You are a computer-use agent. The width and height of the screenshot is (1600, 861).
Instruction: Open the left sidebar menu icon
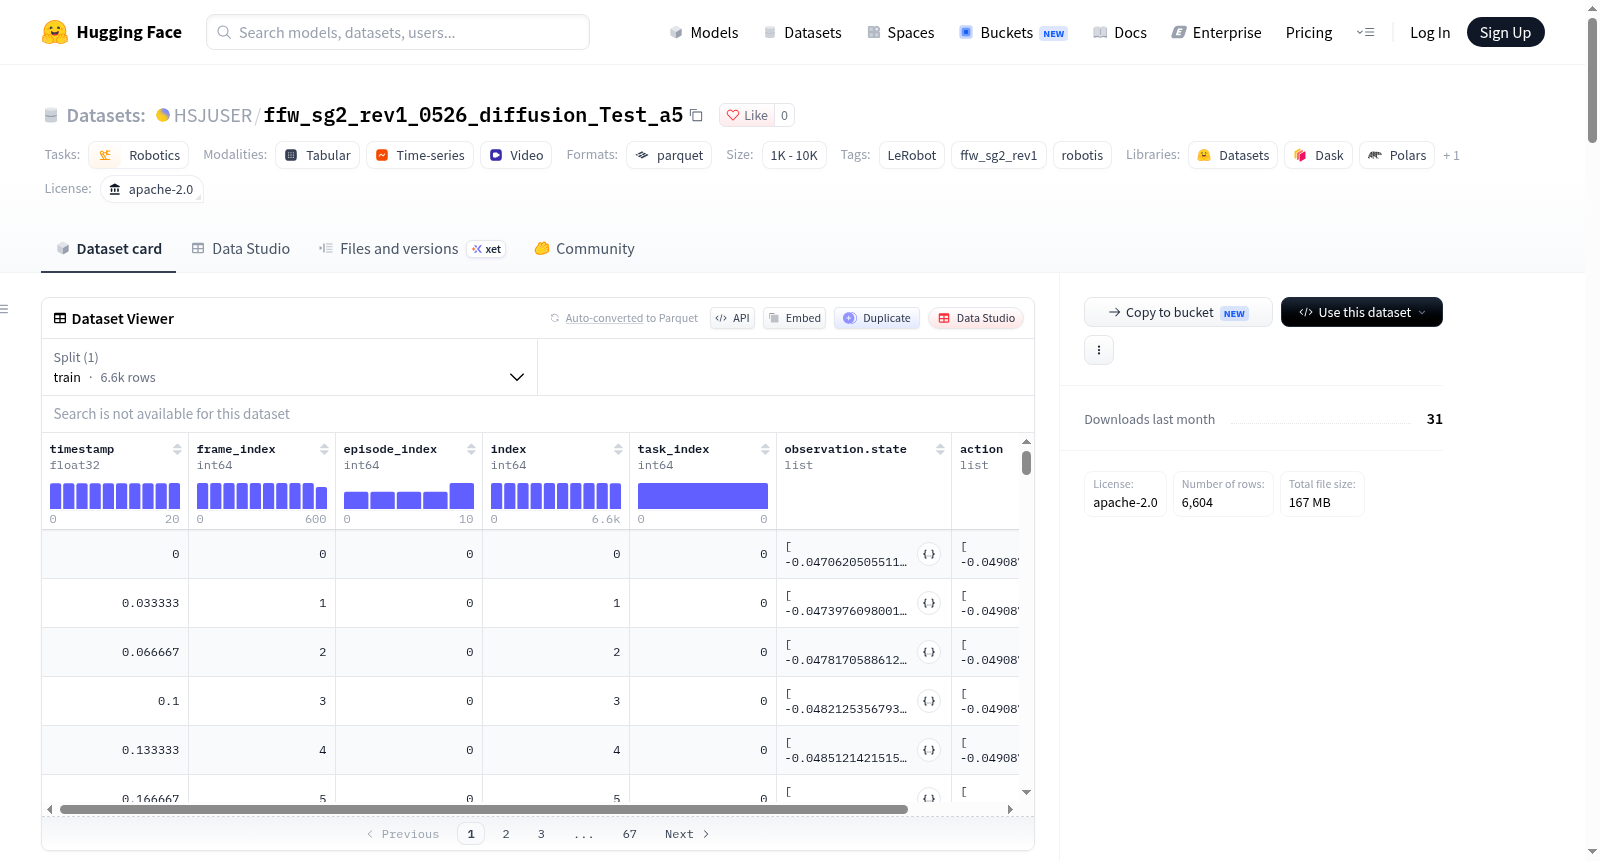(x=4, y=309)
